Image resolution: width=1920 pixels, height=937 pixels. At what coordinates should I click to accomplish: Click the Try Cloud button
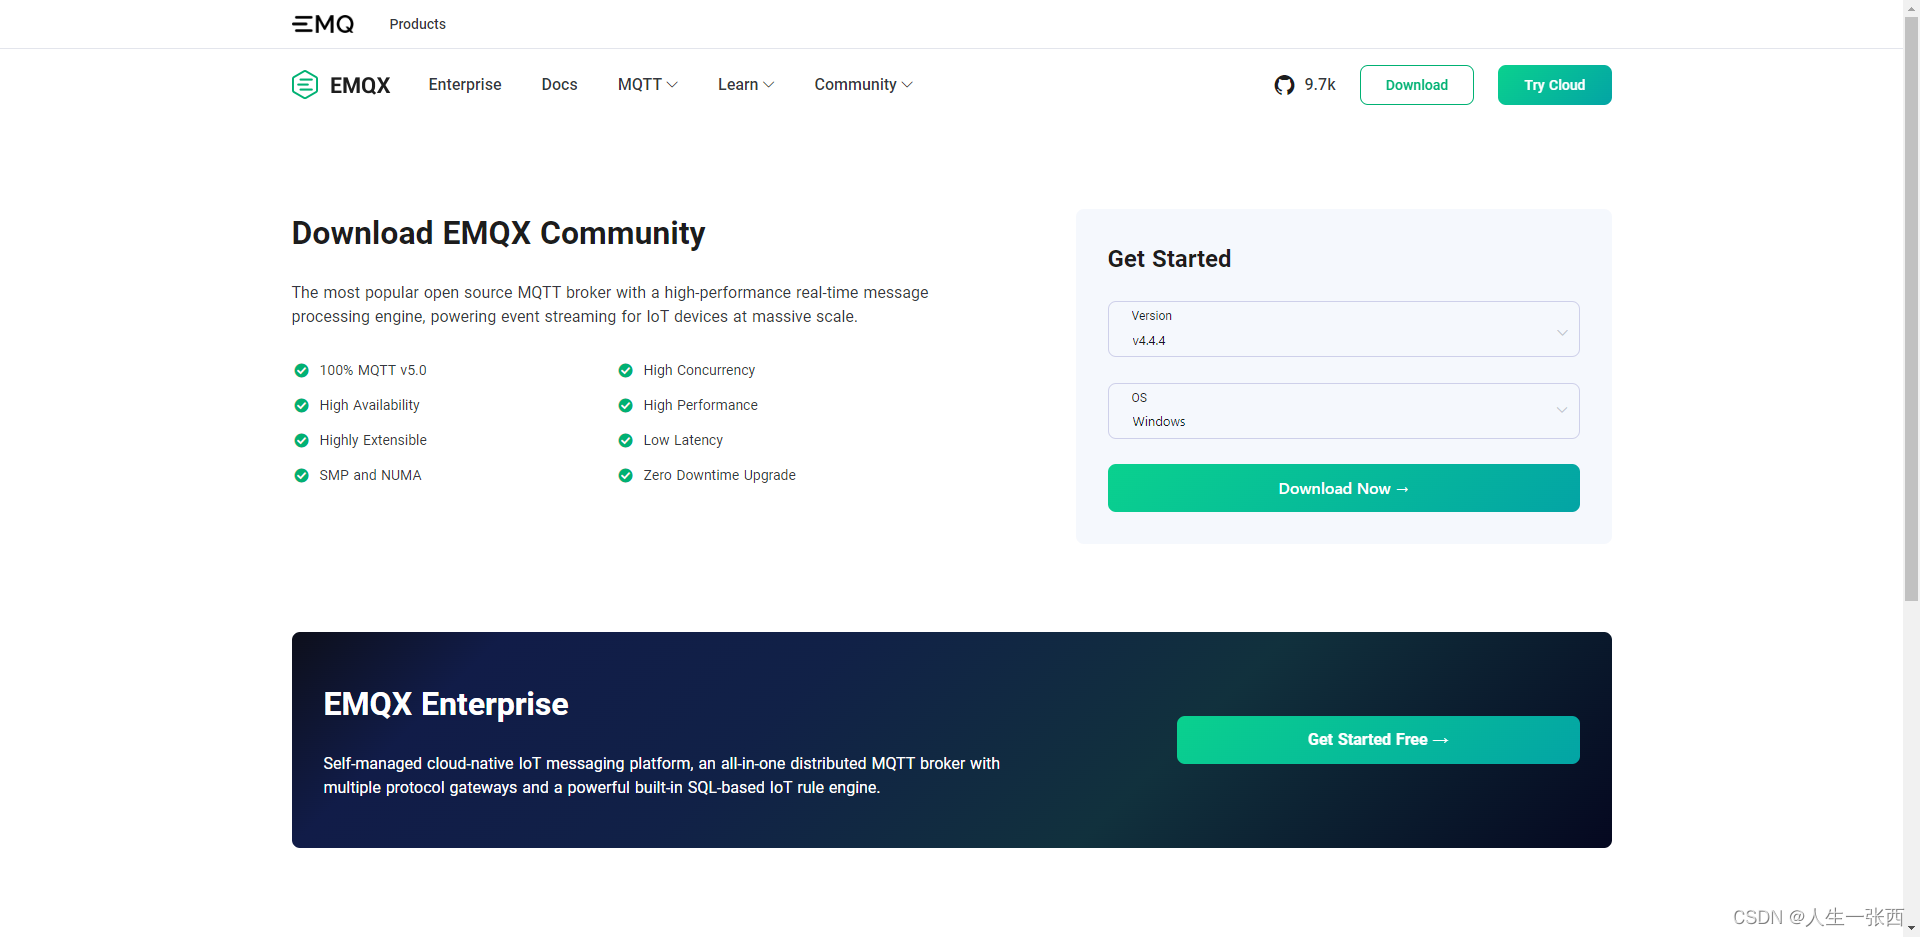(x=1554, y=85)
